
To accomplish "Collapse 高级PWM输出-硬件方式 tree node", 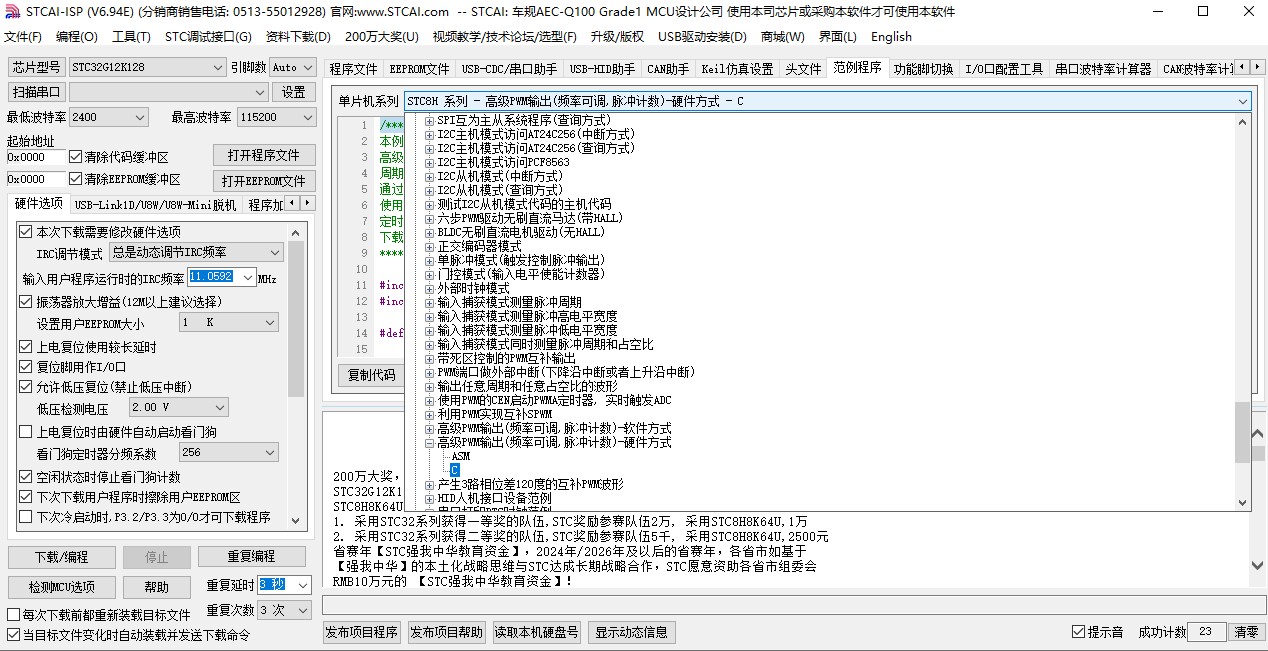I will point(430,442).
